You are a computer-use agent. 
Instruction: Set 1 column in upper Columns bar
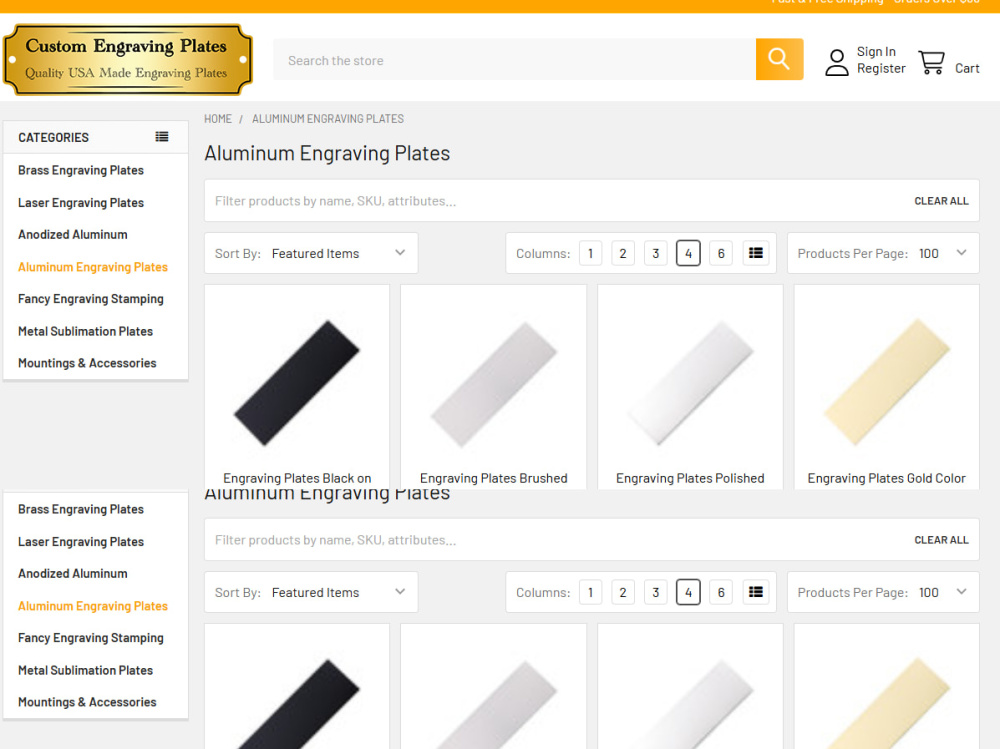[591, 253]
